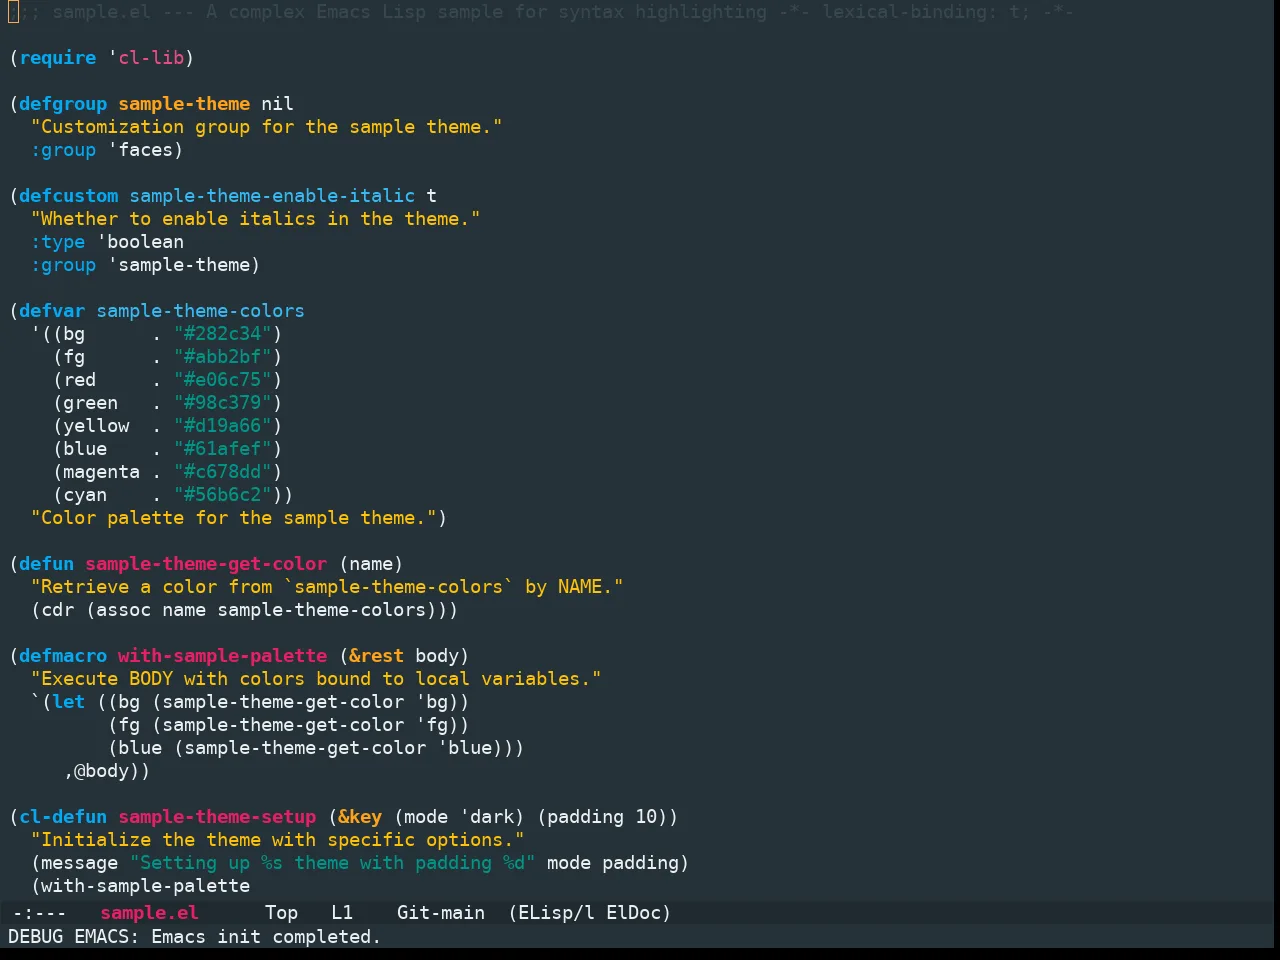Click the L1 line number indicator
1280x960 pixels.
pyautogui.click(x=342, y=913)
